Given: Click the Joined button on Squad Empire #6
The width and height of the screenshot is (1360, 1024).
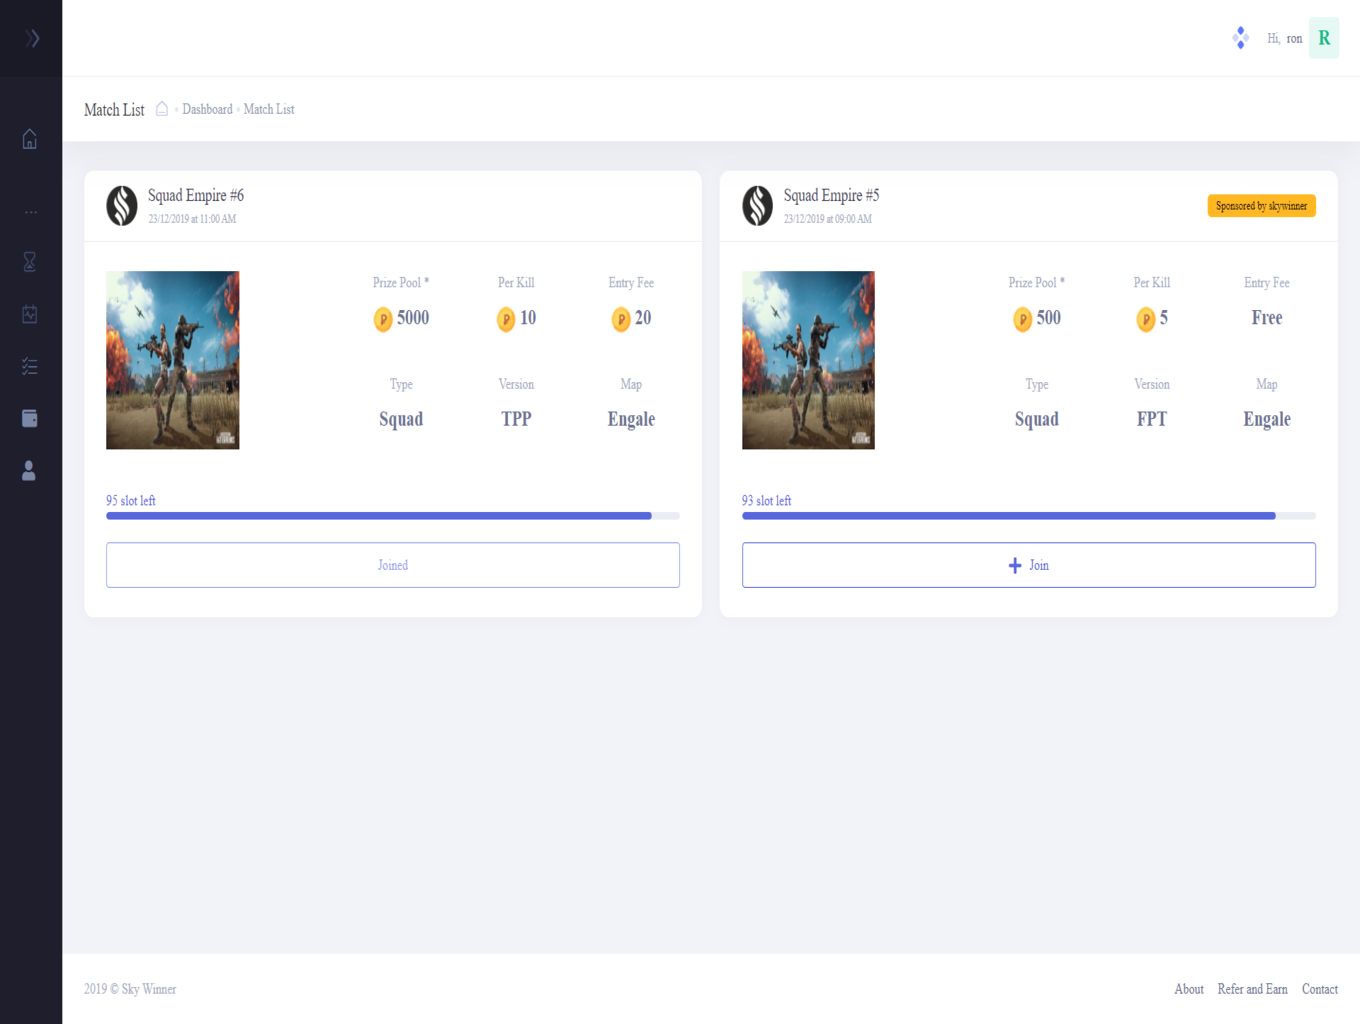Looking at the screenshot, I should 393,565.
